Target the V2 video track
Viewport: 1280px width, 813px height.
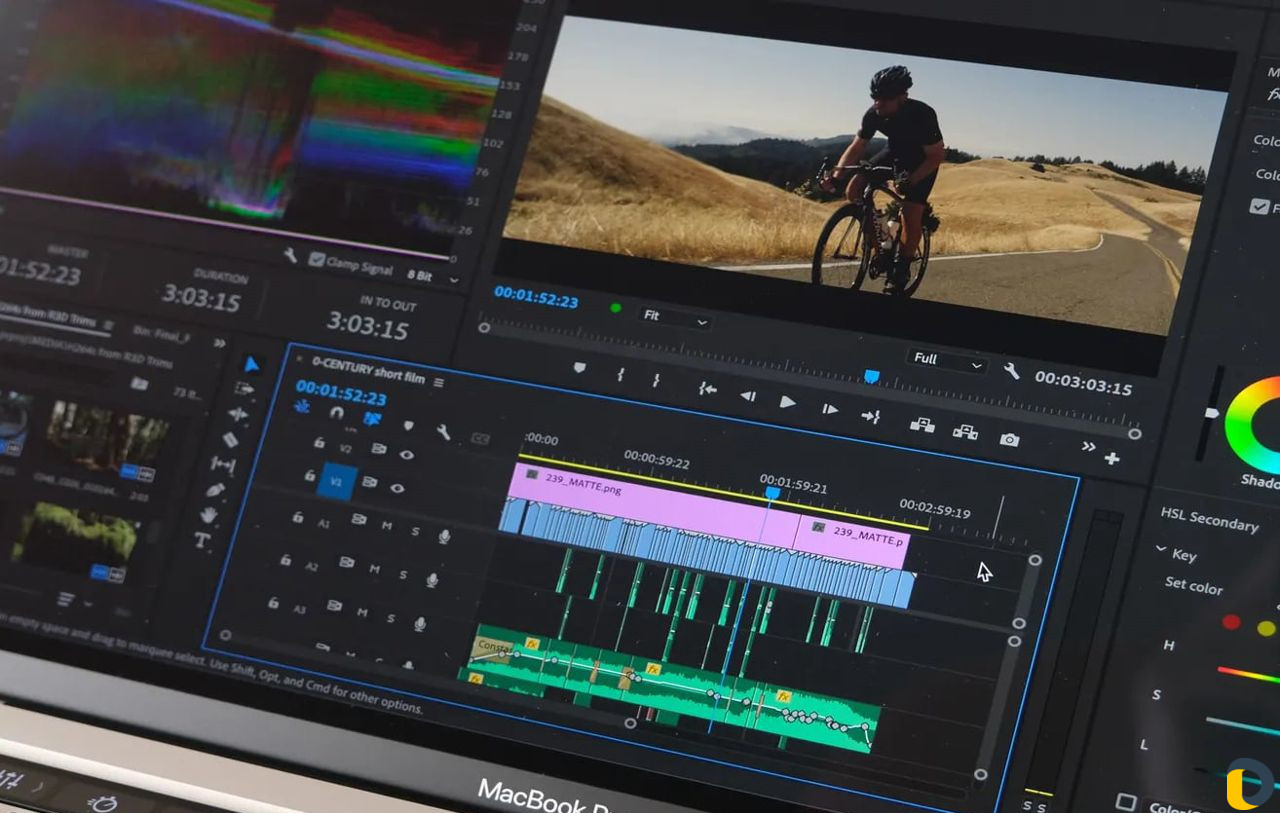point(346,449)
